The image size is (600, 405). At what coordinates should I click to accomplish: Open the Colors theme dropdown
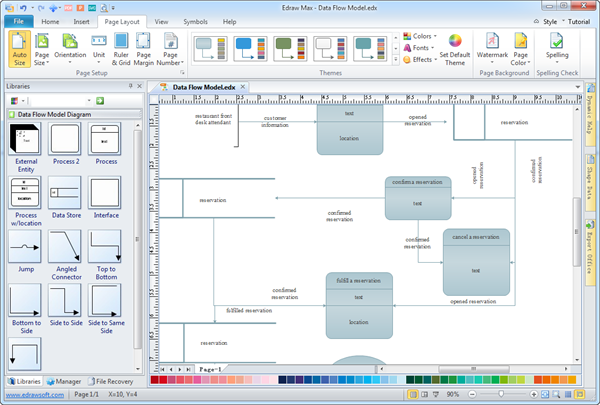pyautogui.click(x=421, y=36)
